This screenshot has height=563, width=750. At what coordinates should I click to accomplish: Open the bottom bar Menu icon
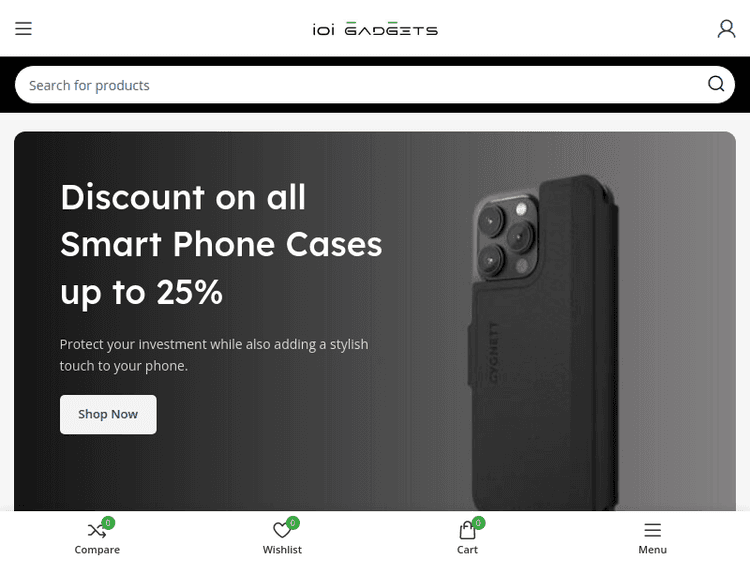coord(652,530)
